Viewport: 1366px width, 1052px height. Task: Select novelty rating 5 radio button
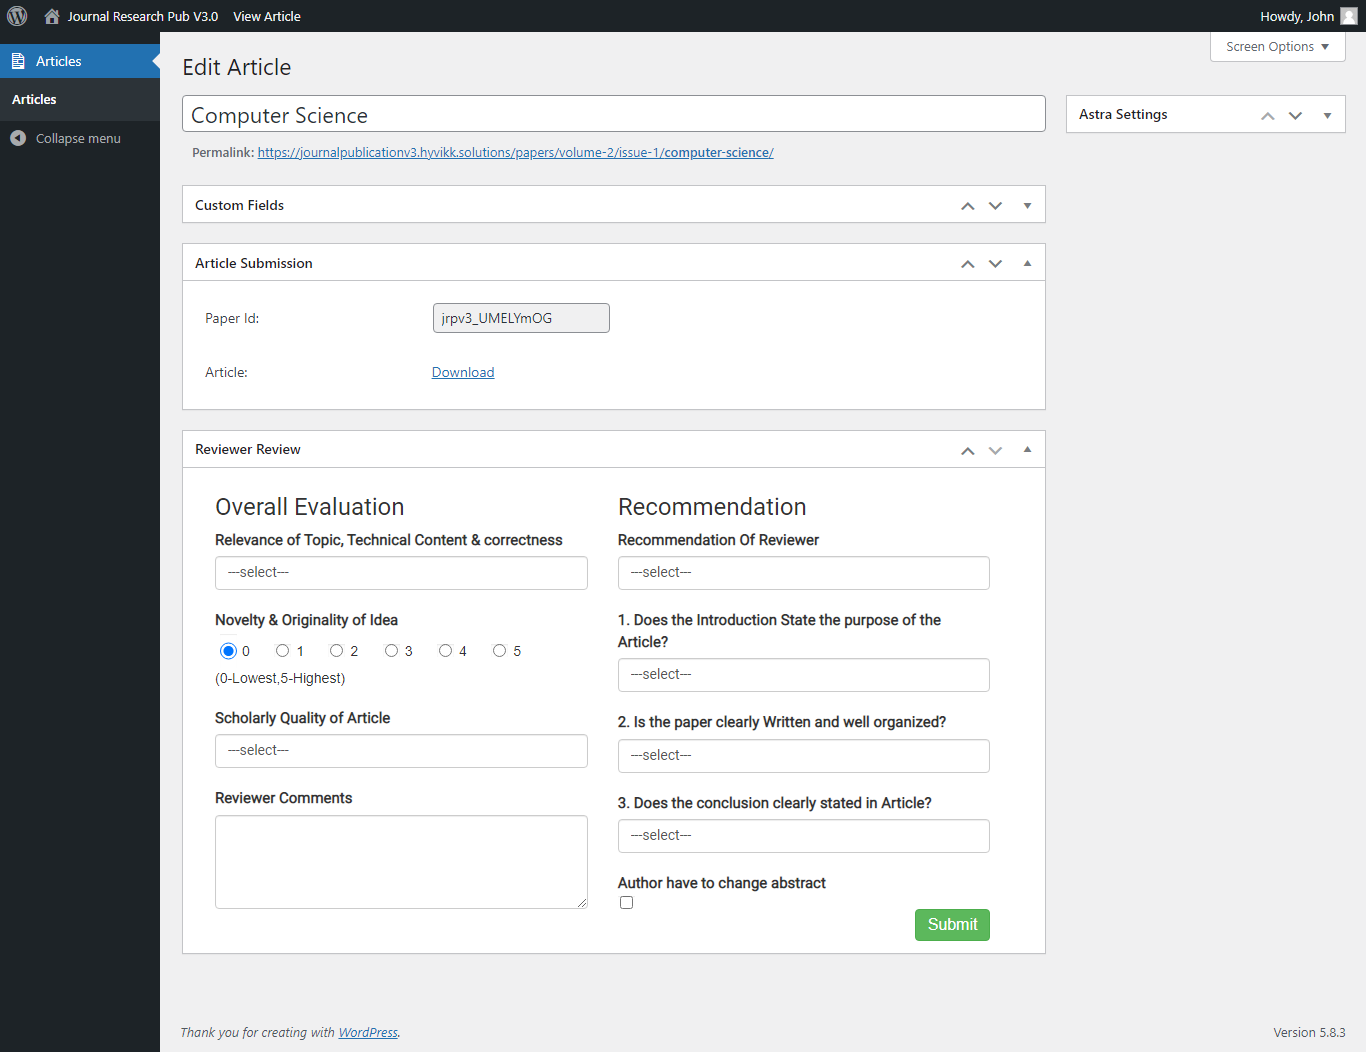coord(499,651)
